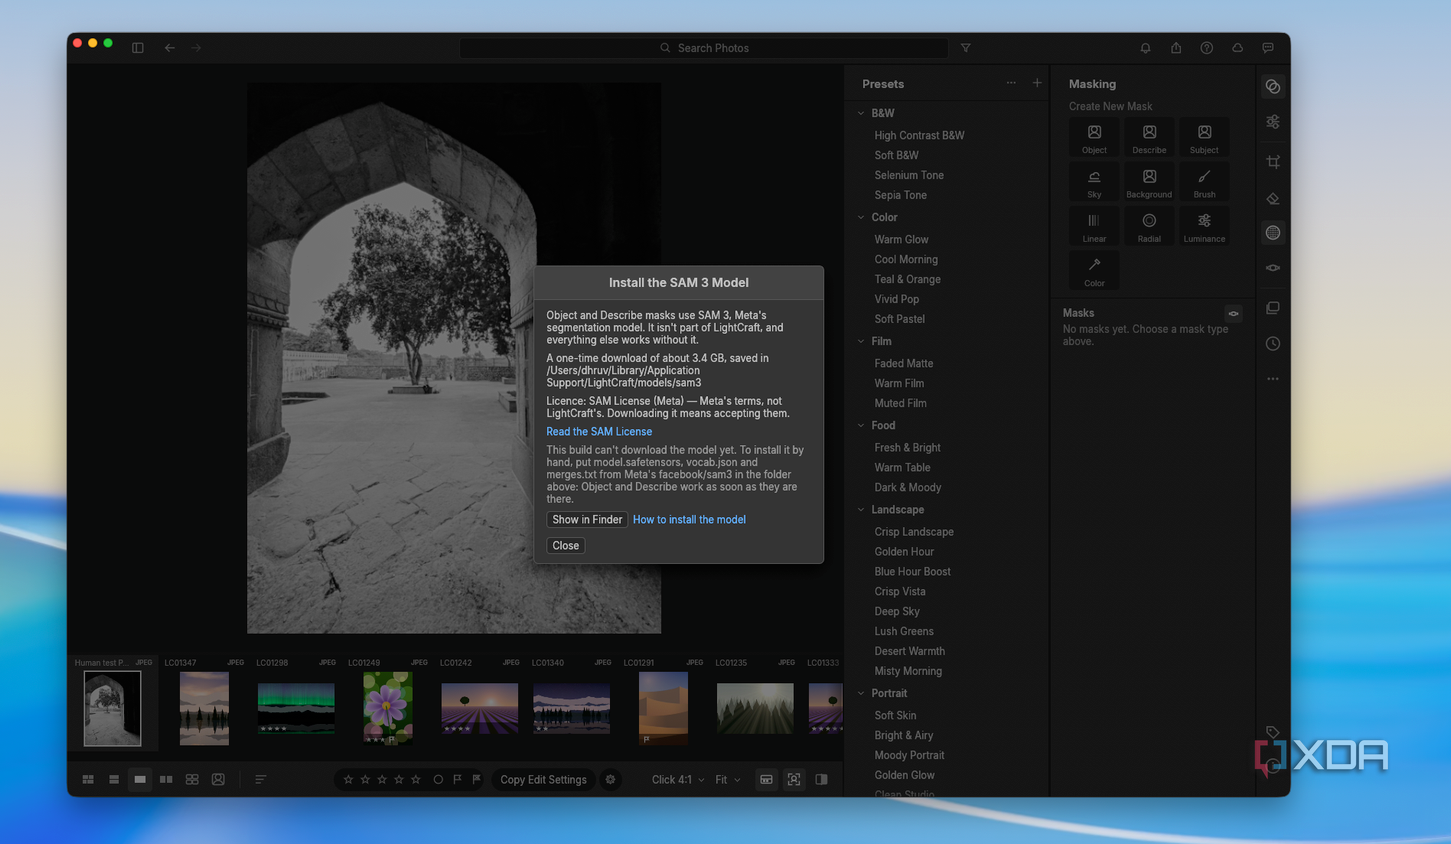Collapse the Color preset group
Screen dimensions: 1451x844
tap(861, 217)
